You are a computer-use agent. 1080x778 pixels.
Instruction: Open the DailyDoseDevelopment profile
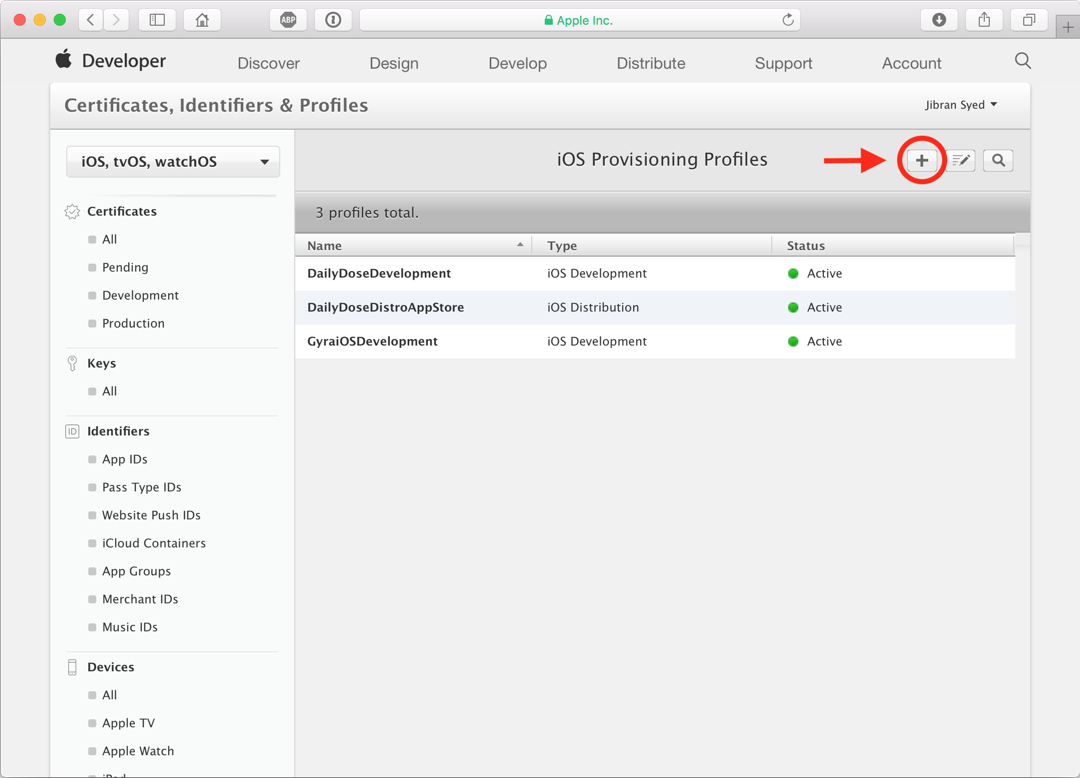tap(379, 273)
